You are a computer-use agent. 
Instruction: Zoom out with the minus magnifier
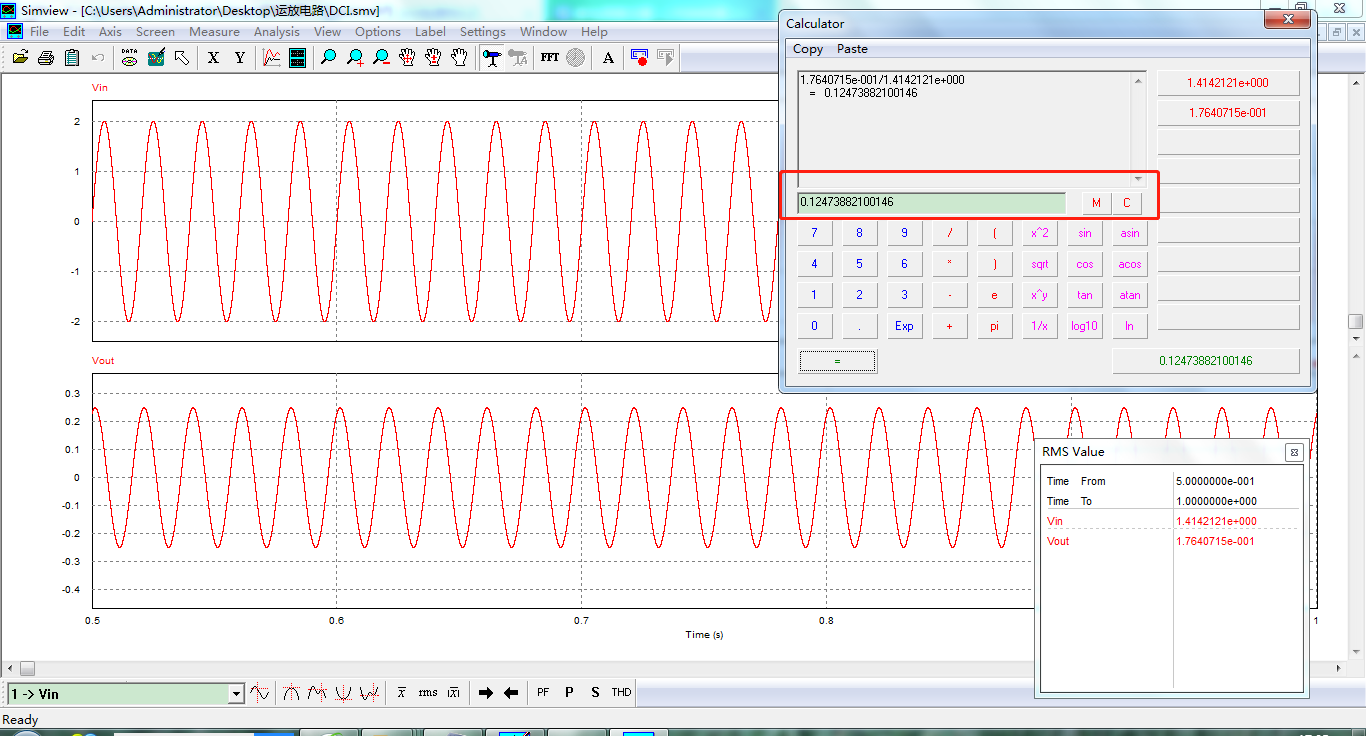(381, 58)
